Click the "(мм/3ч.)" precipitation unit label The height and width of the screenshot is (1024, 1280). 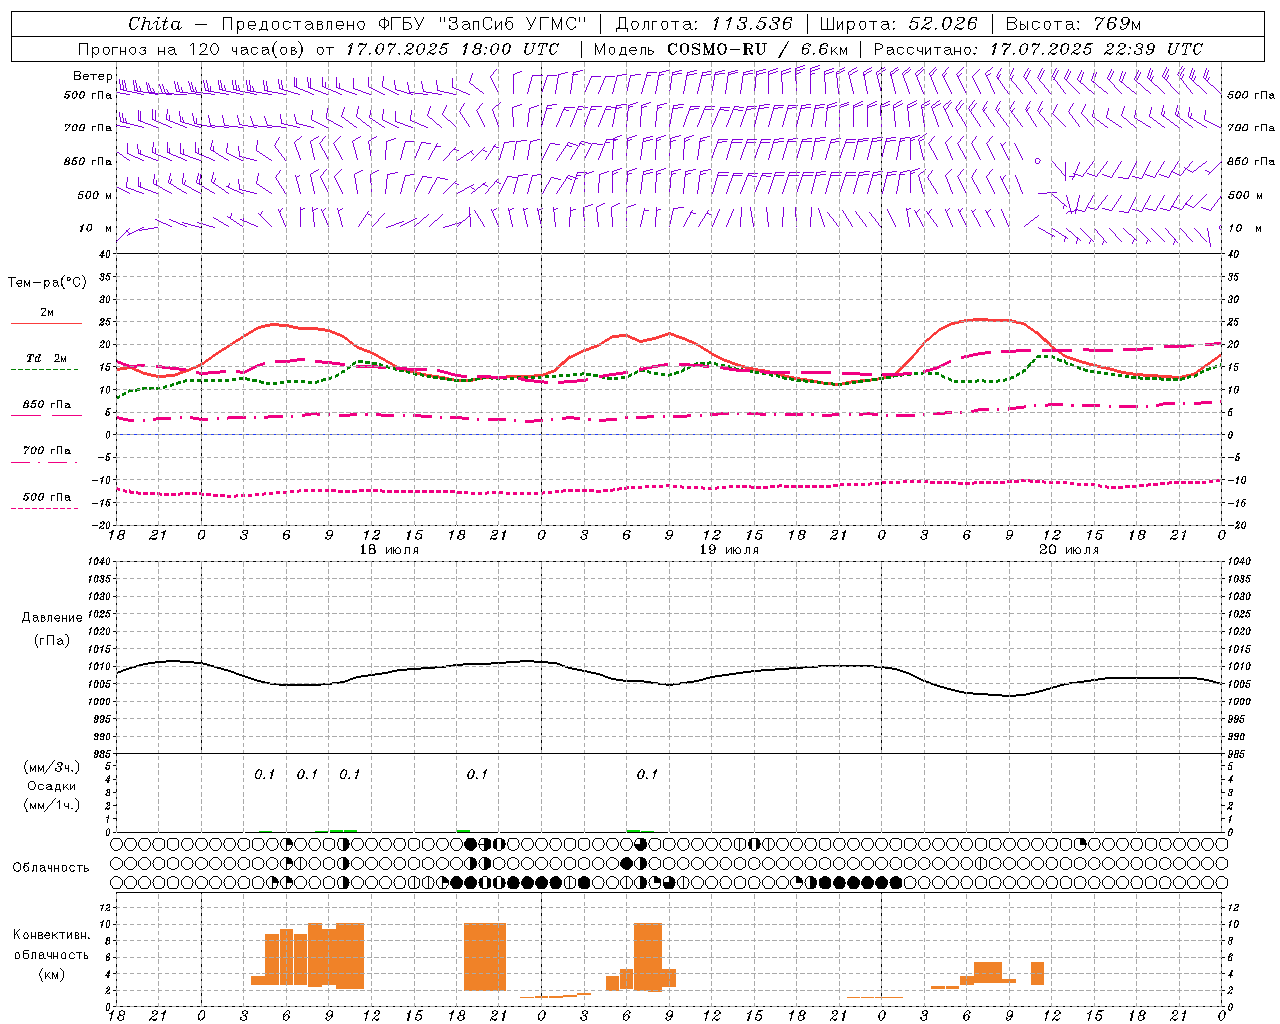click(x=51, y=767)
